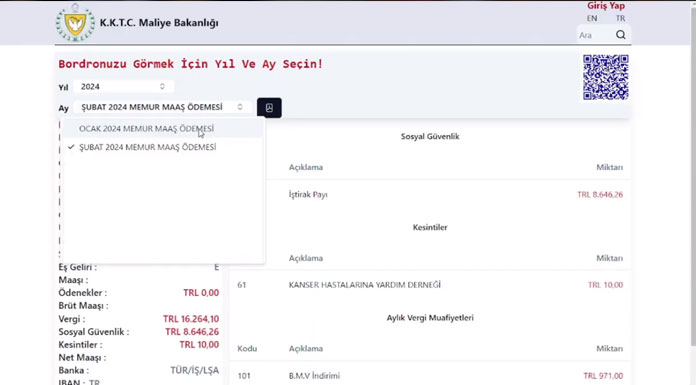Click the Kesintiler section heading
Viewport: 696px width, 385px height.
tap(430, 227)
